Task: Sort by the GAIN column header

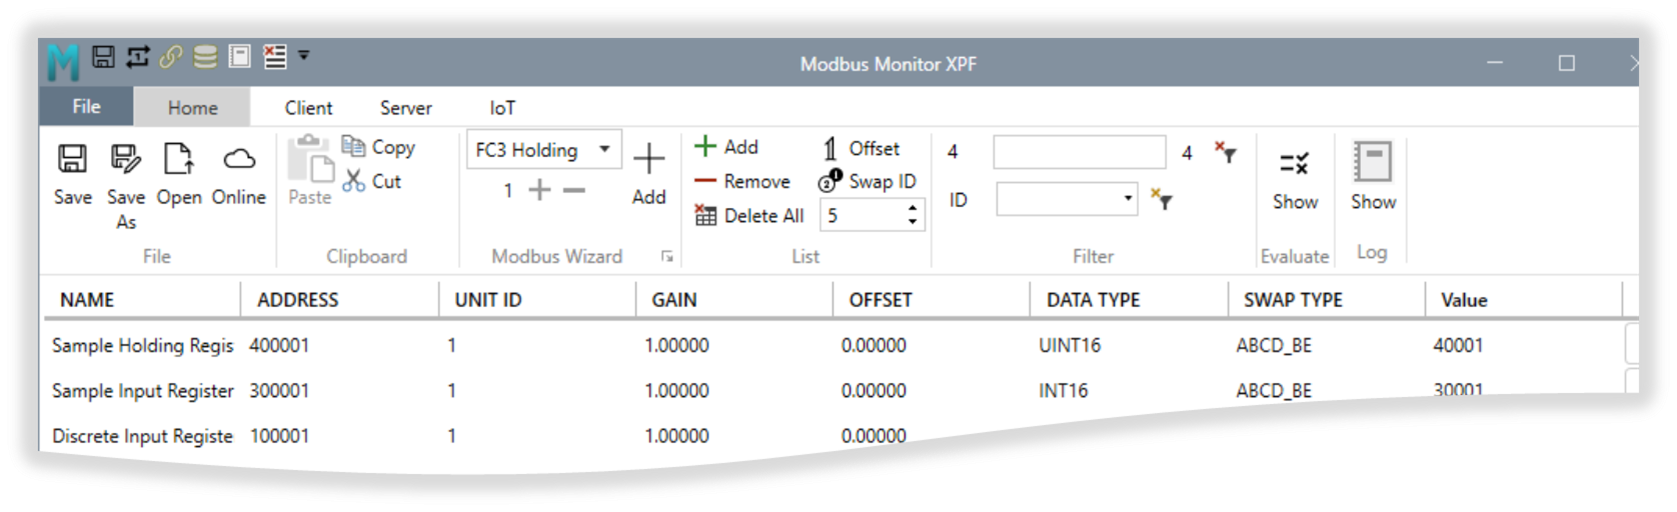Action: click(x=674, y=300)
